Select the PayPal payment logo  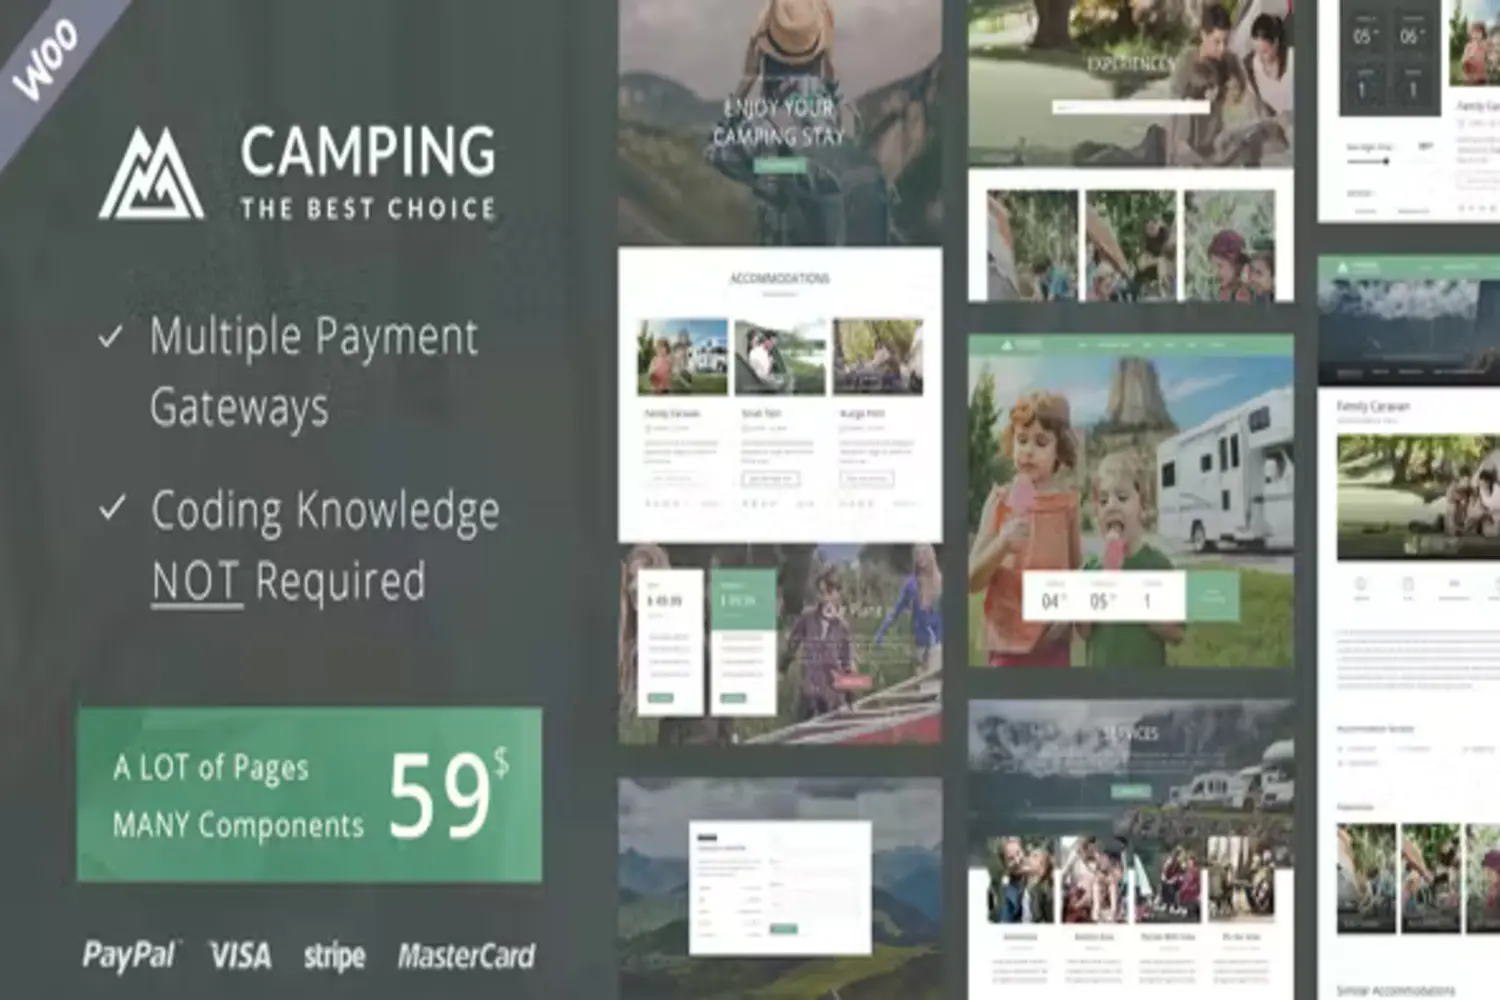(x=129, y=955)
